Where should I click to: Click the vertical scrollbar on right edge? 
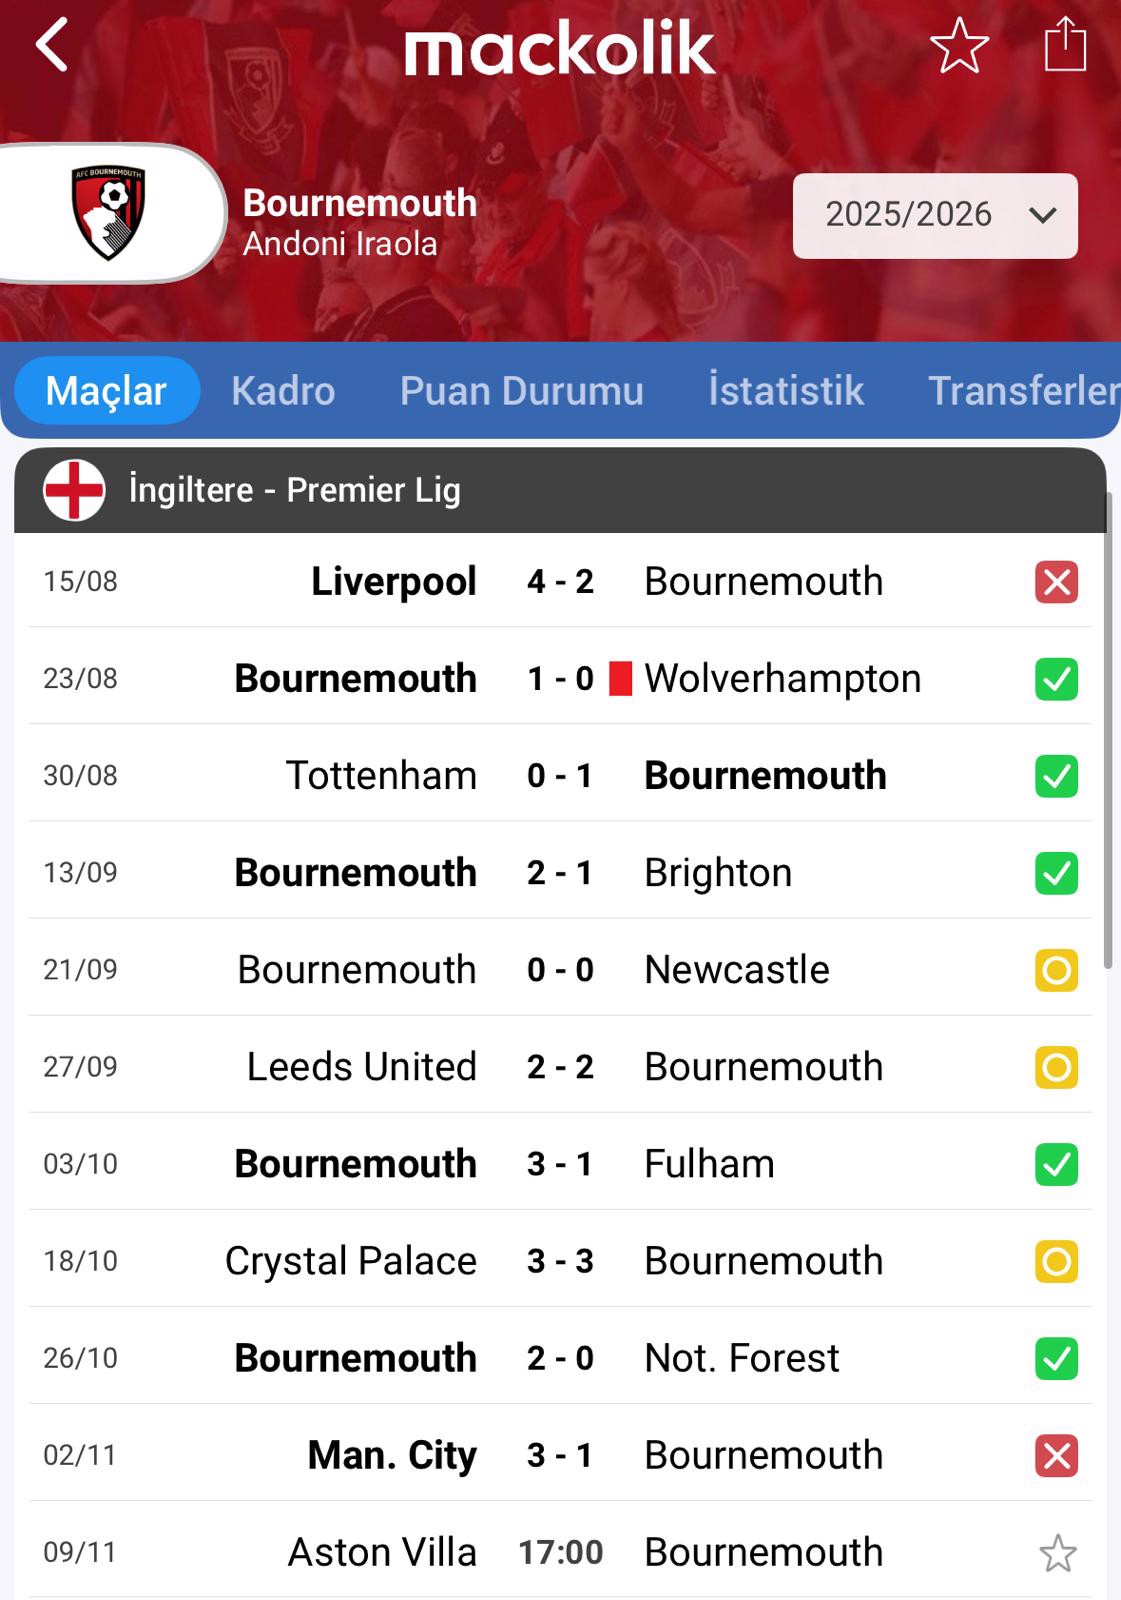tap(1107, 730)
